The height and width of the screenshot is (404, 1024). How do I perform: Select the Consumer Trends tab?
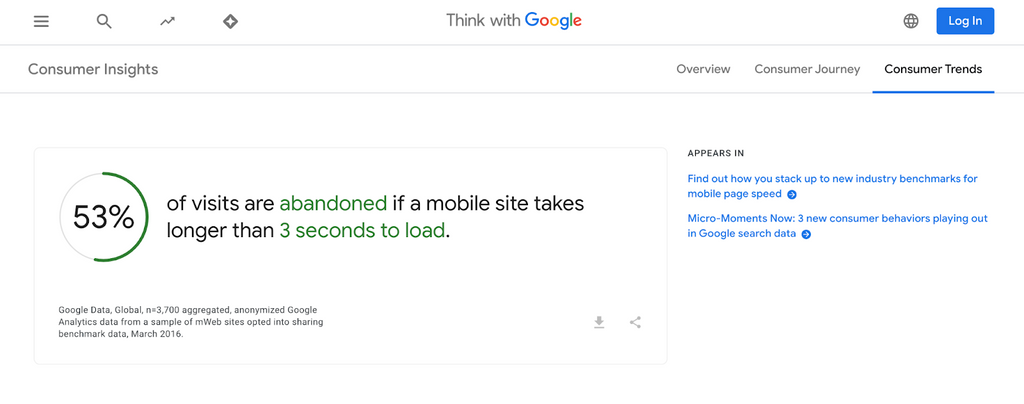click(x=933, y=69)
